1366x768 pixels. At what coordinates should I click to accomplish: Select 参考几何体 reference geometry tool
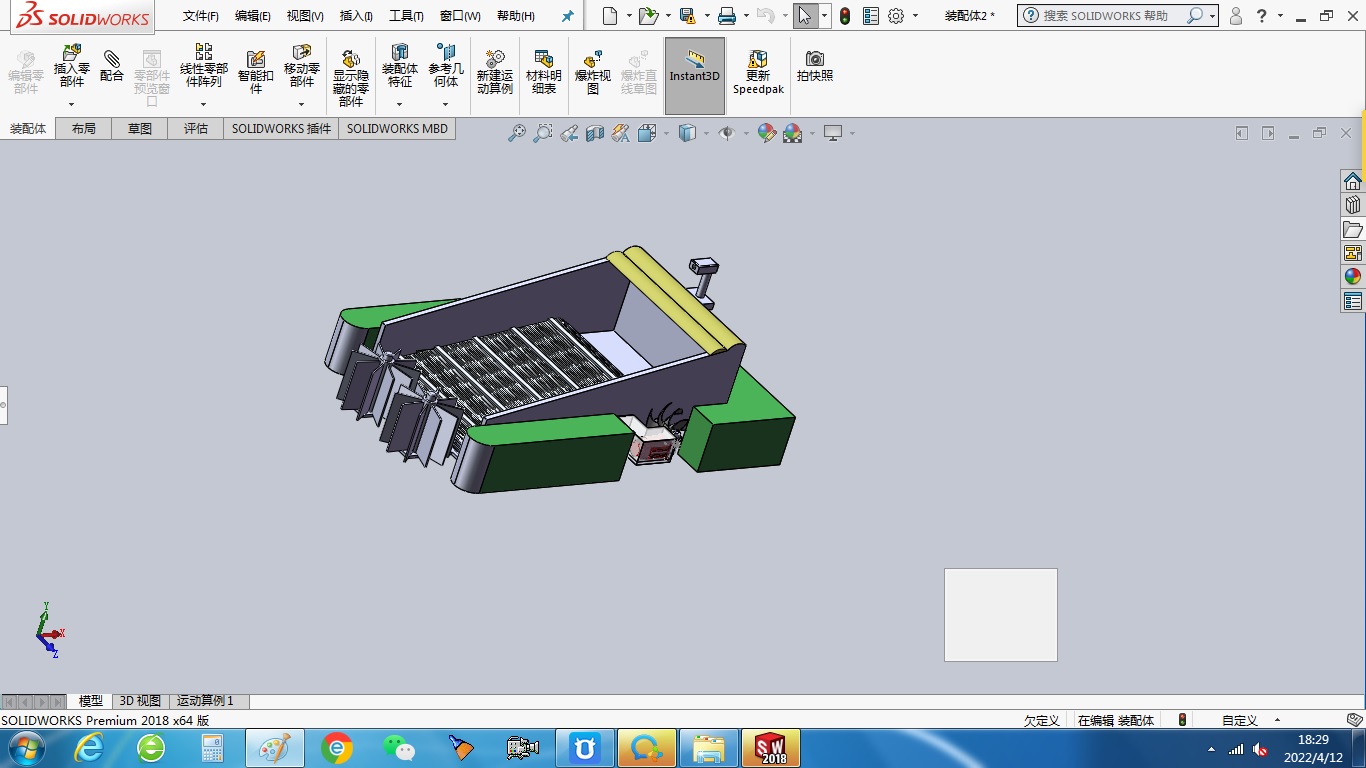[446, 65]
